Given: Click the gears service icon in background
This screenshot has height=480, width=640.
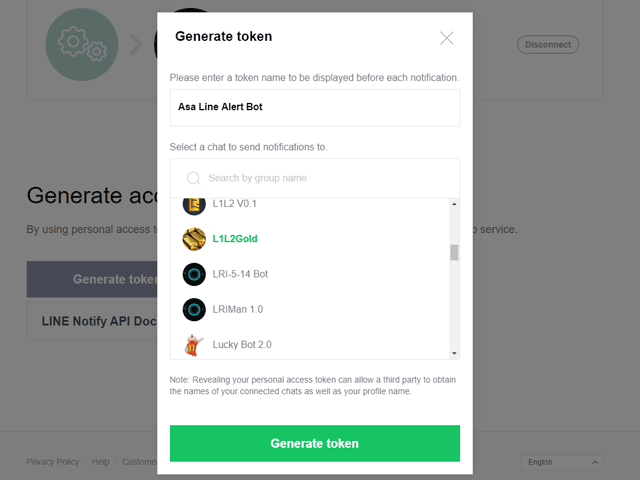Looking at the screenshot, I should tap(82, 44).
